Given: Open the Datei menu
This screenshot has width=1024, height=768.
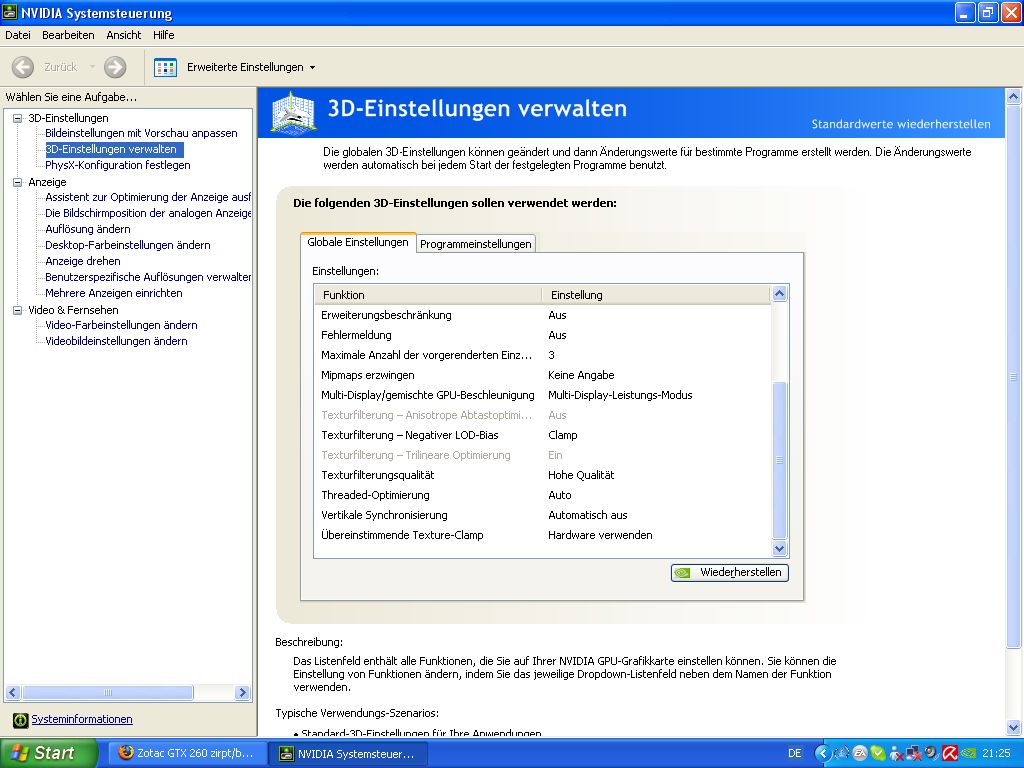Looking at the screenshot, I should [18, 35].
